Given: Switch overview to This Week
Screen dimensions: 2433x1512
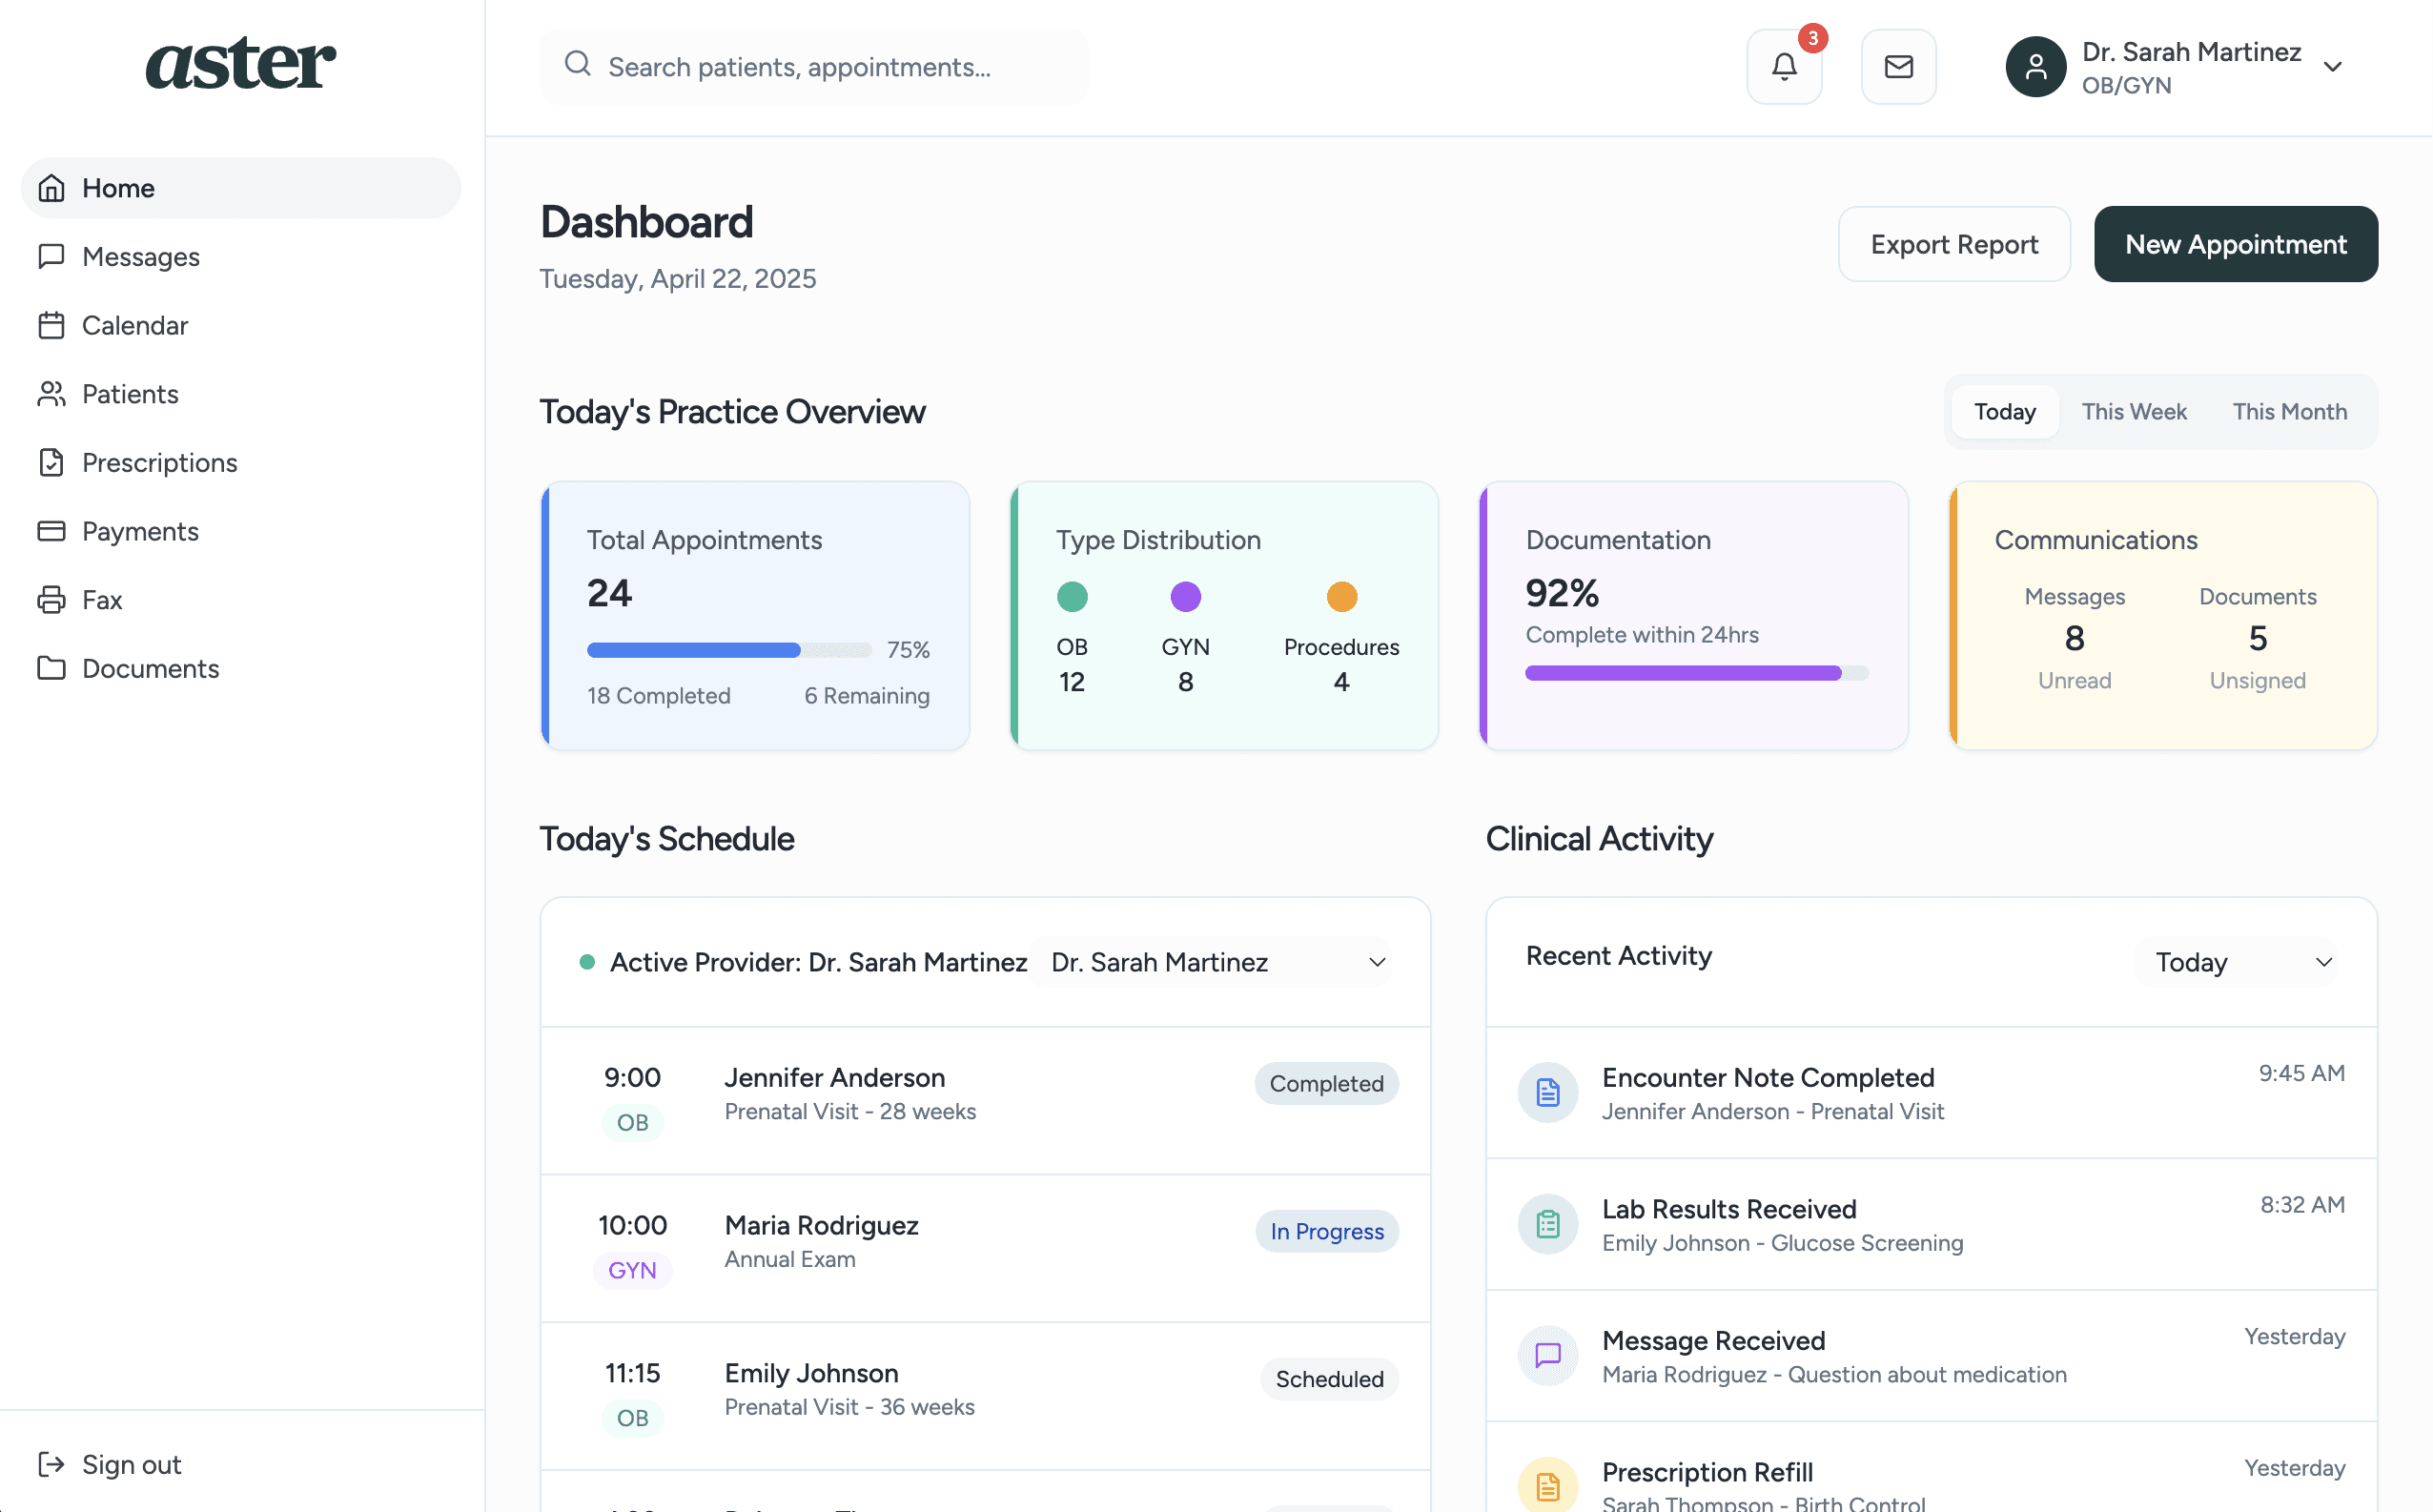Looking at the screenshot, I should pyautogui.click(x=2133, y=412).
